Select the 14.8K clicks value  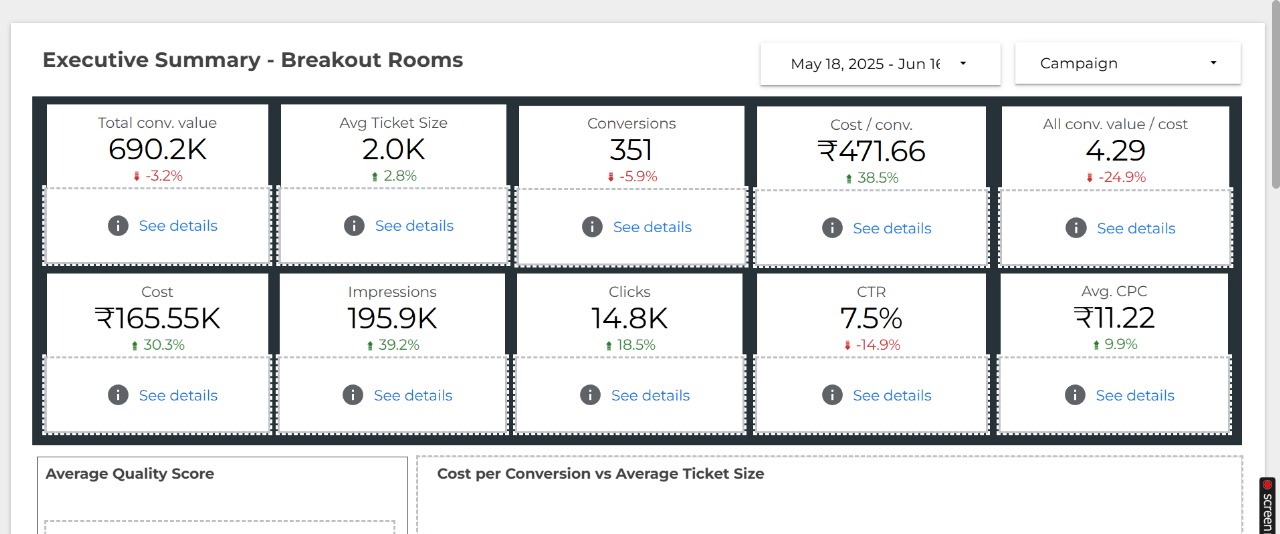click(x=629, y=318)
